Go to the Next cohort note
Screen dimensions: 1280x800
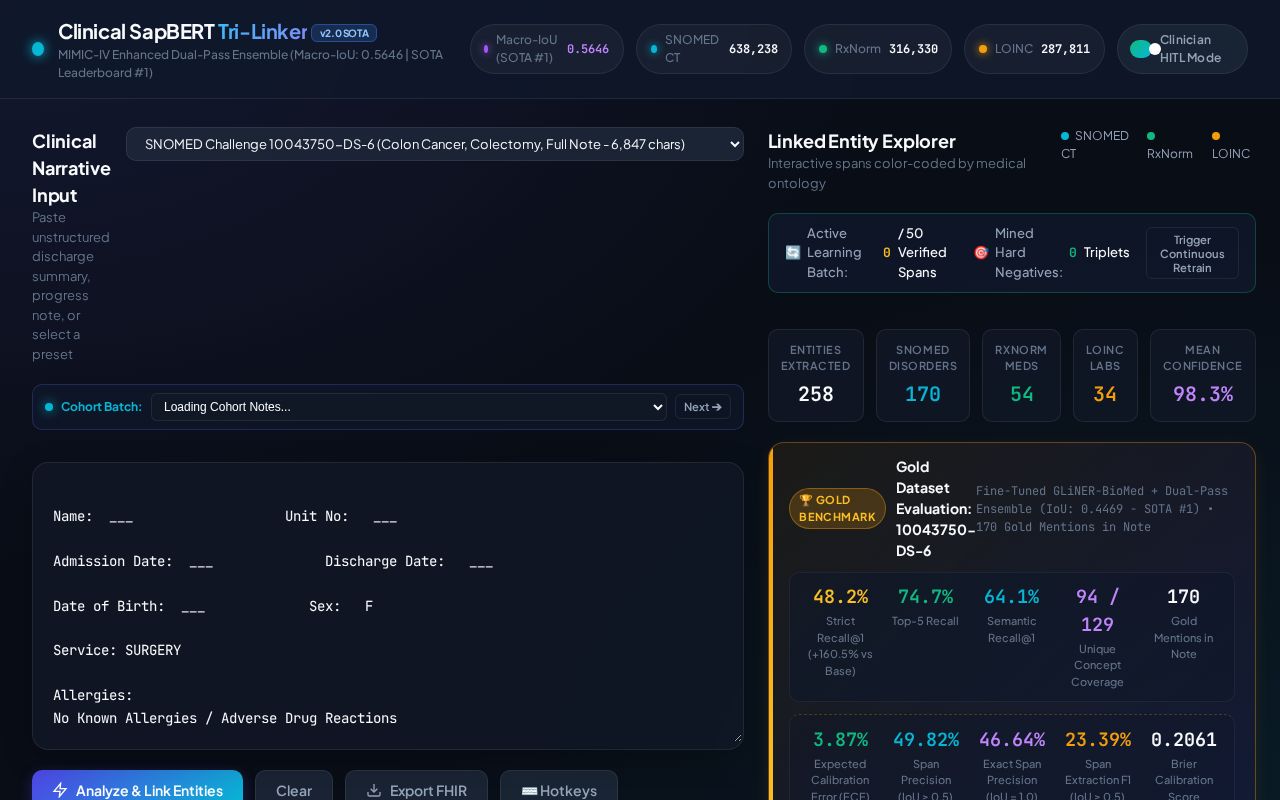click(x=703, y=407)
